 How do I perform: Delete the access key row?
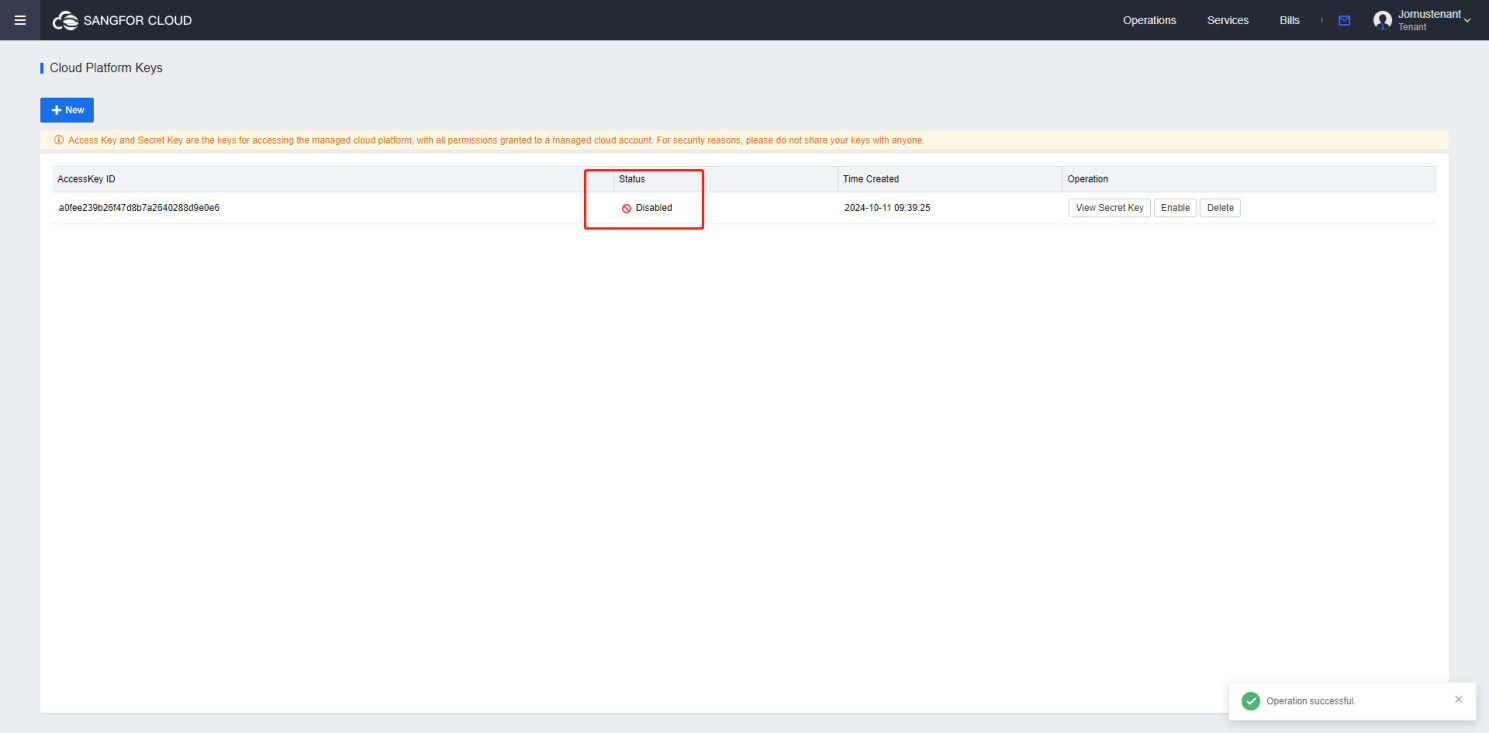coord(1220,208)
